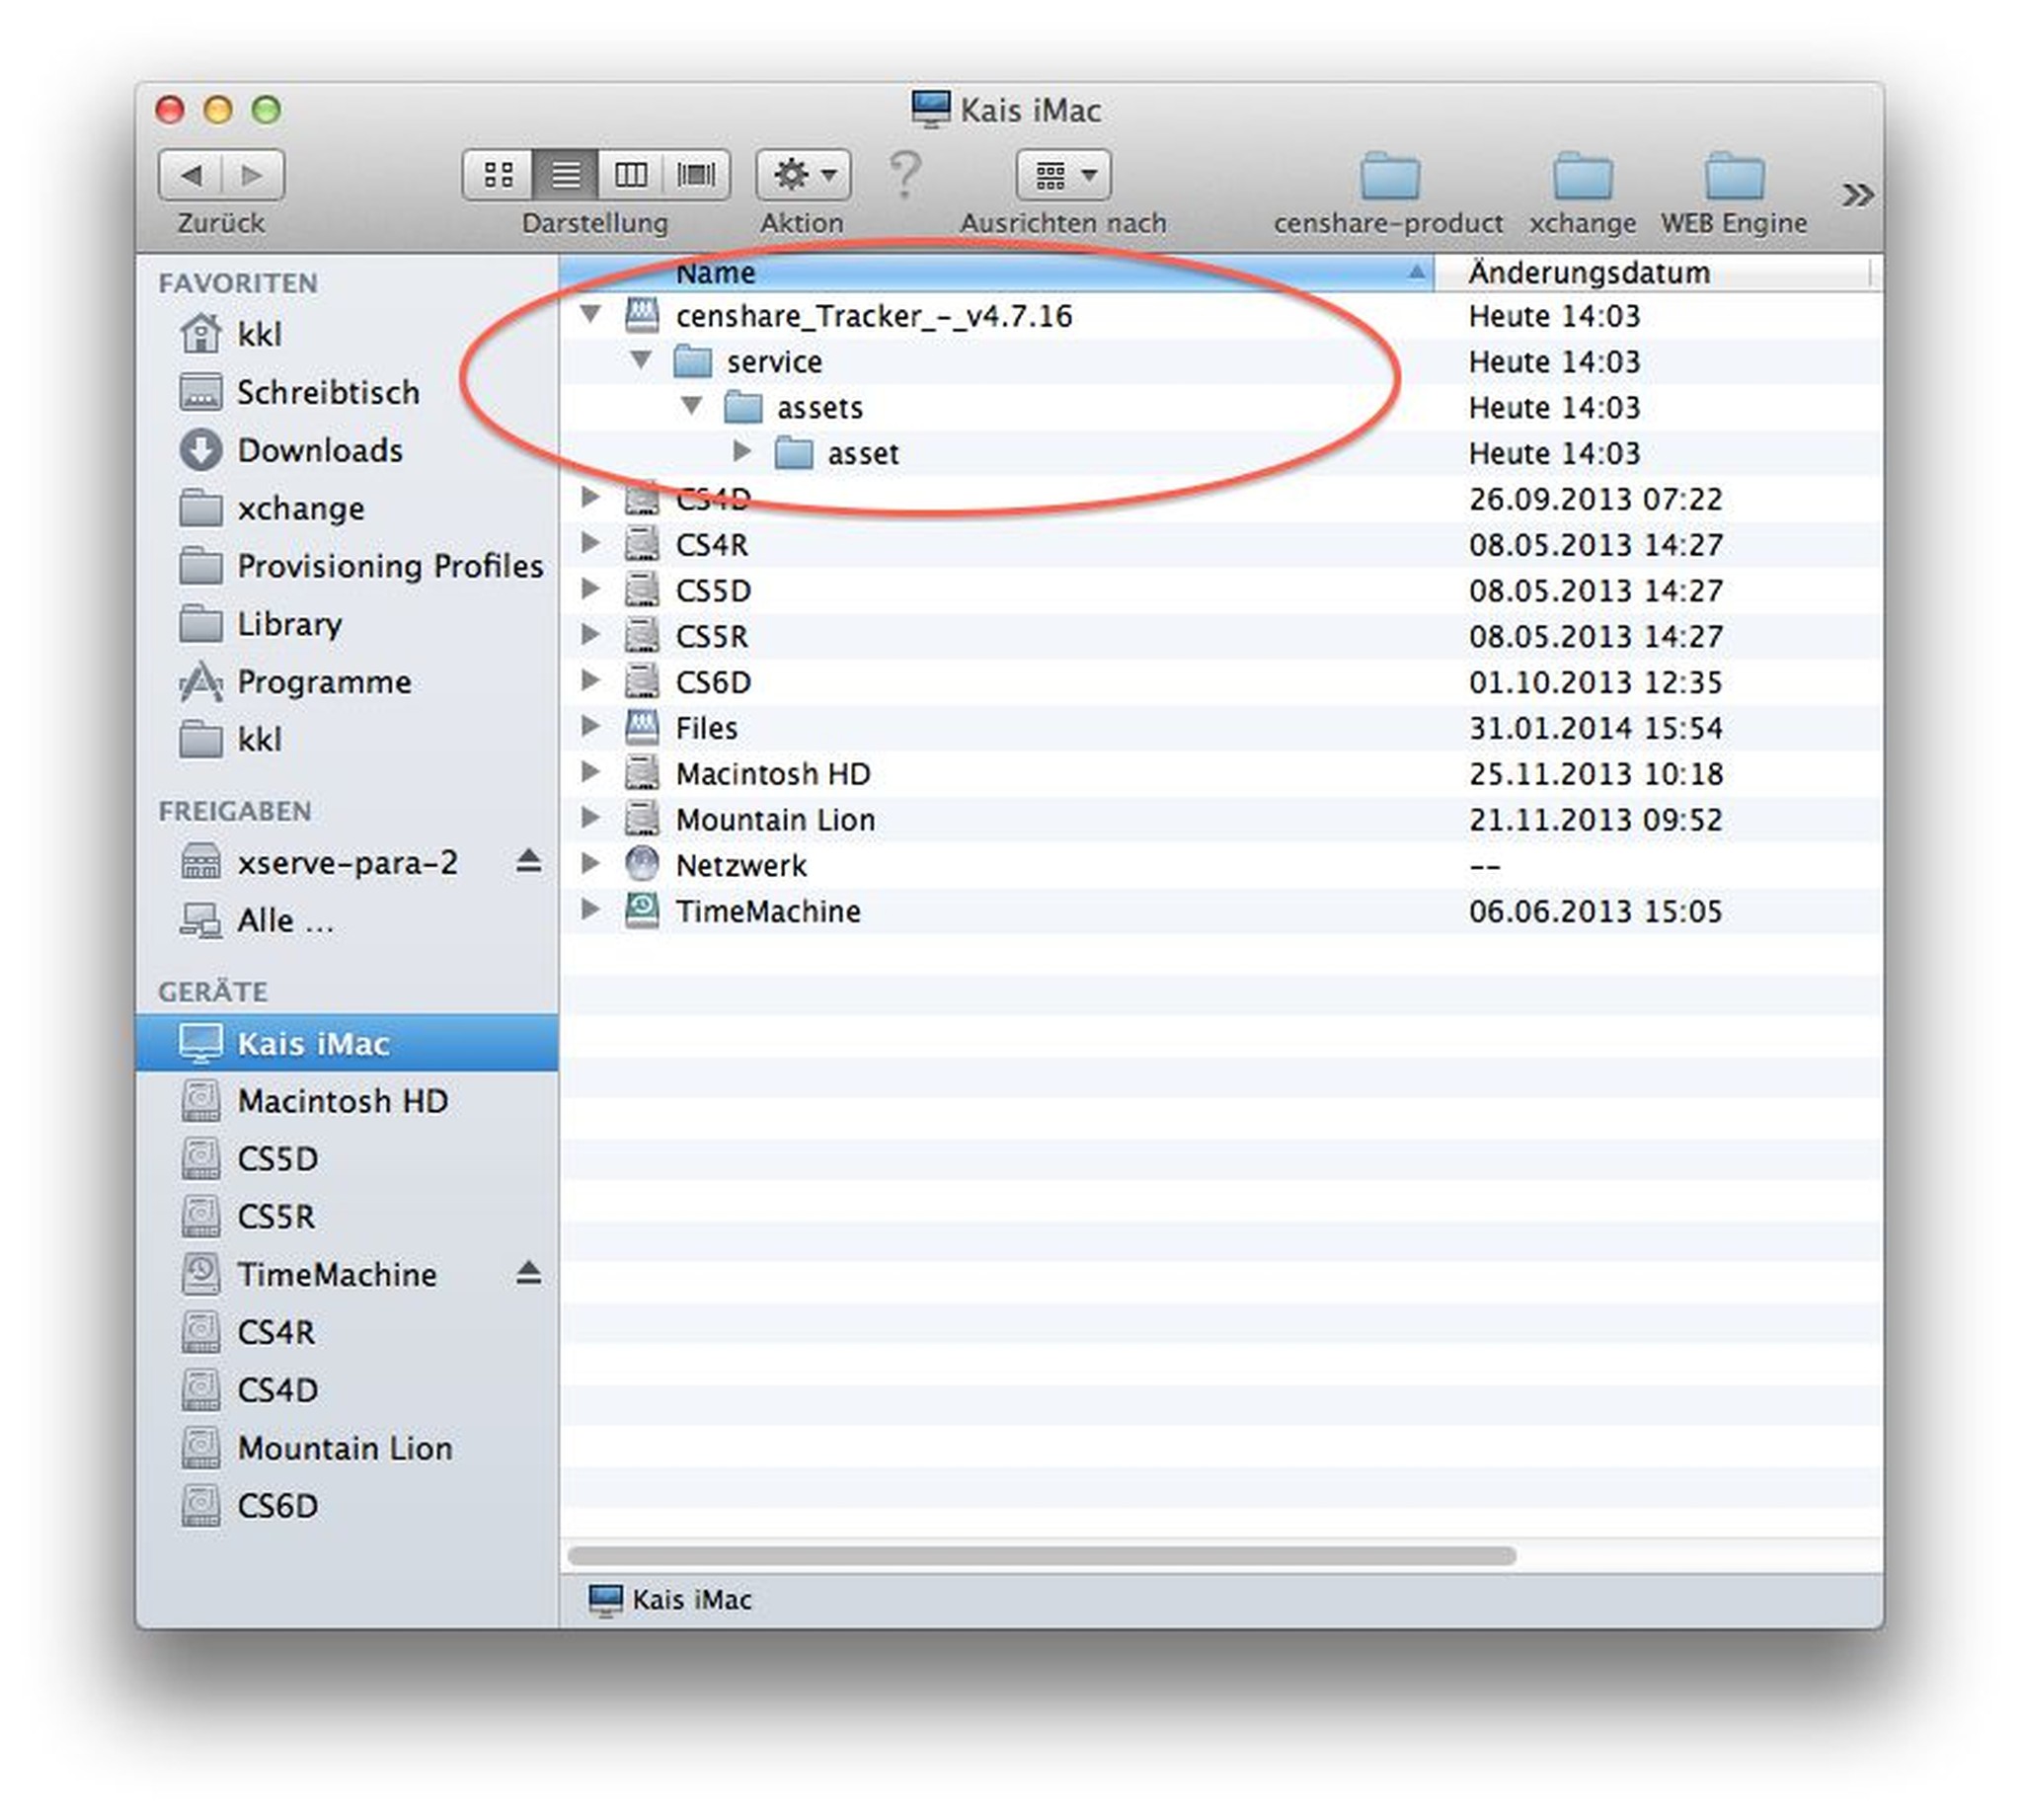Switch to column view mode

pos(630,175)
